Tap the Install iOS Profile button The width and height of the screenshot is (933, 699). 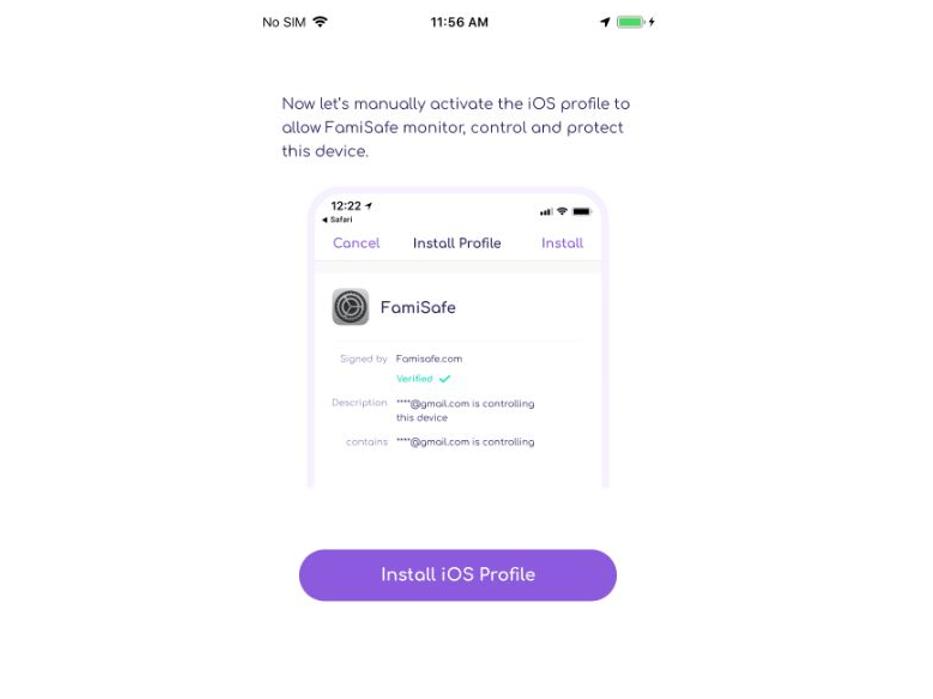click(x=458, y=575)
